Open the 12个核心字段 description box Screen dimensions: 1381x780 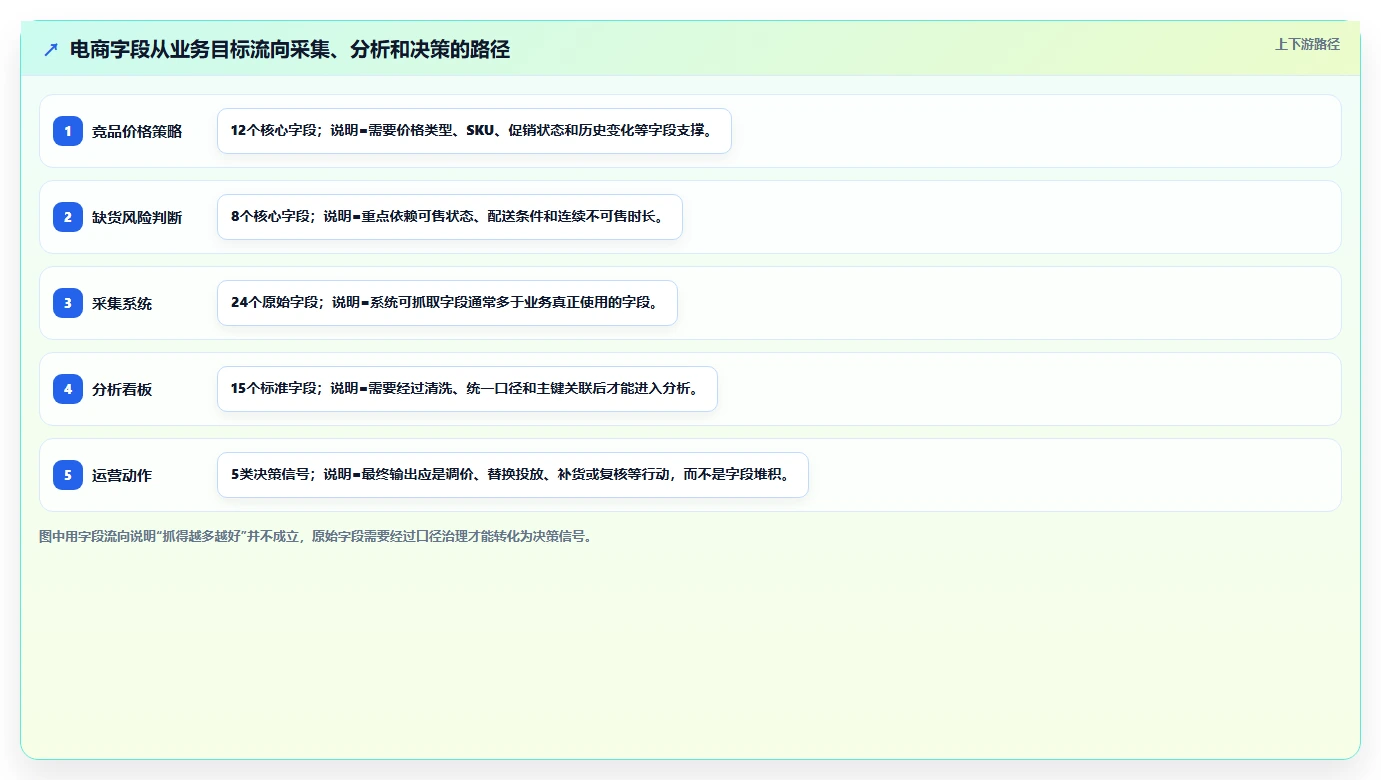point(474,131)
